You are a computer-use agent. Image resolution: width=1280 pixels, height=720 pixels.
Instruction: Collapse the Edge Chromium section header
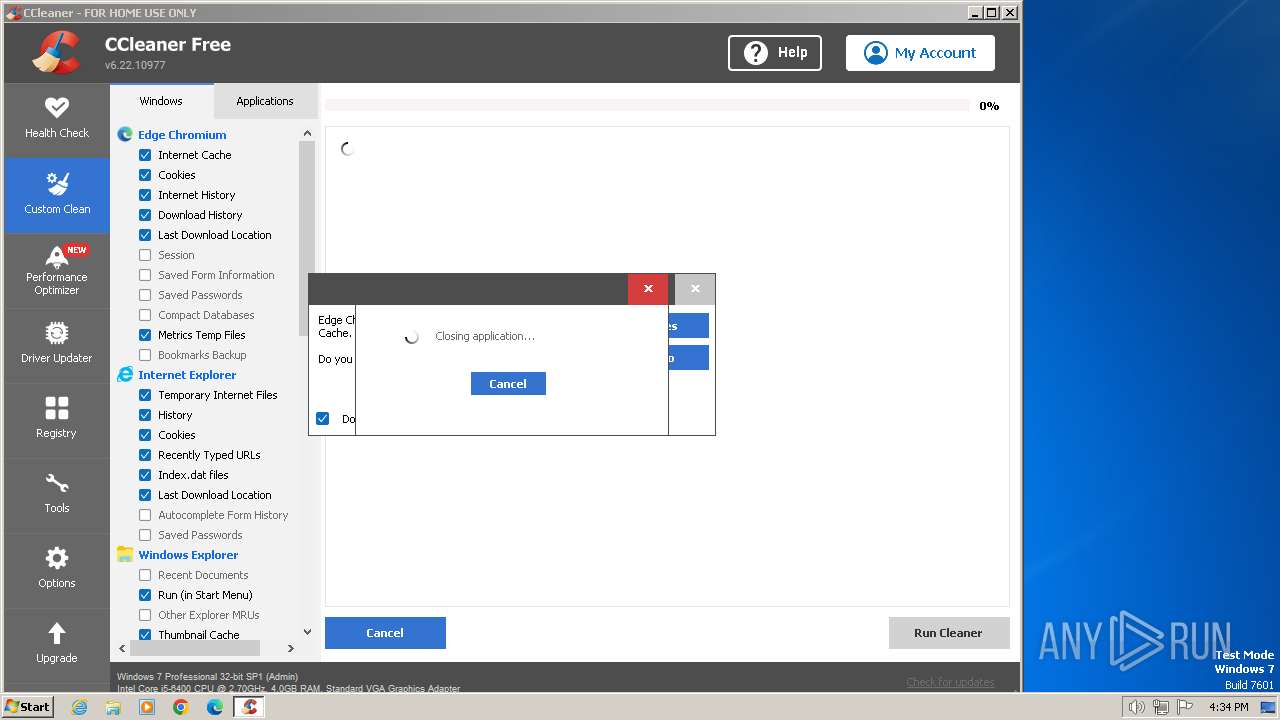click(182, 135)
